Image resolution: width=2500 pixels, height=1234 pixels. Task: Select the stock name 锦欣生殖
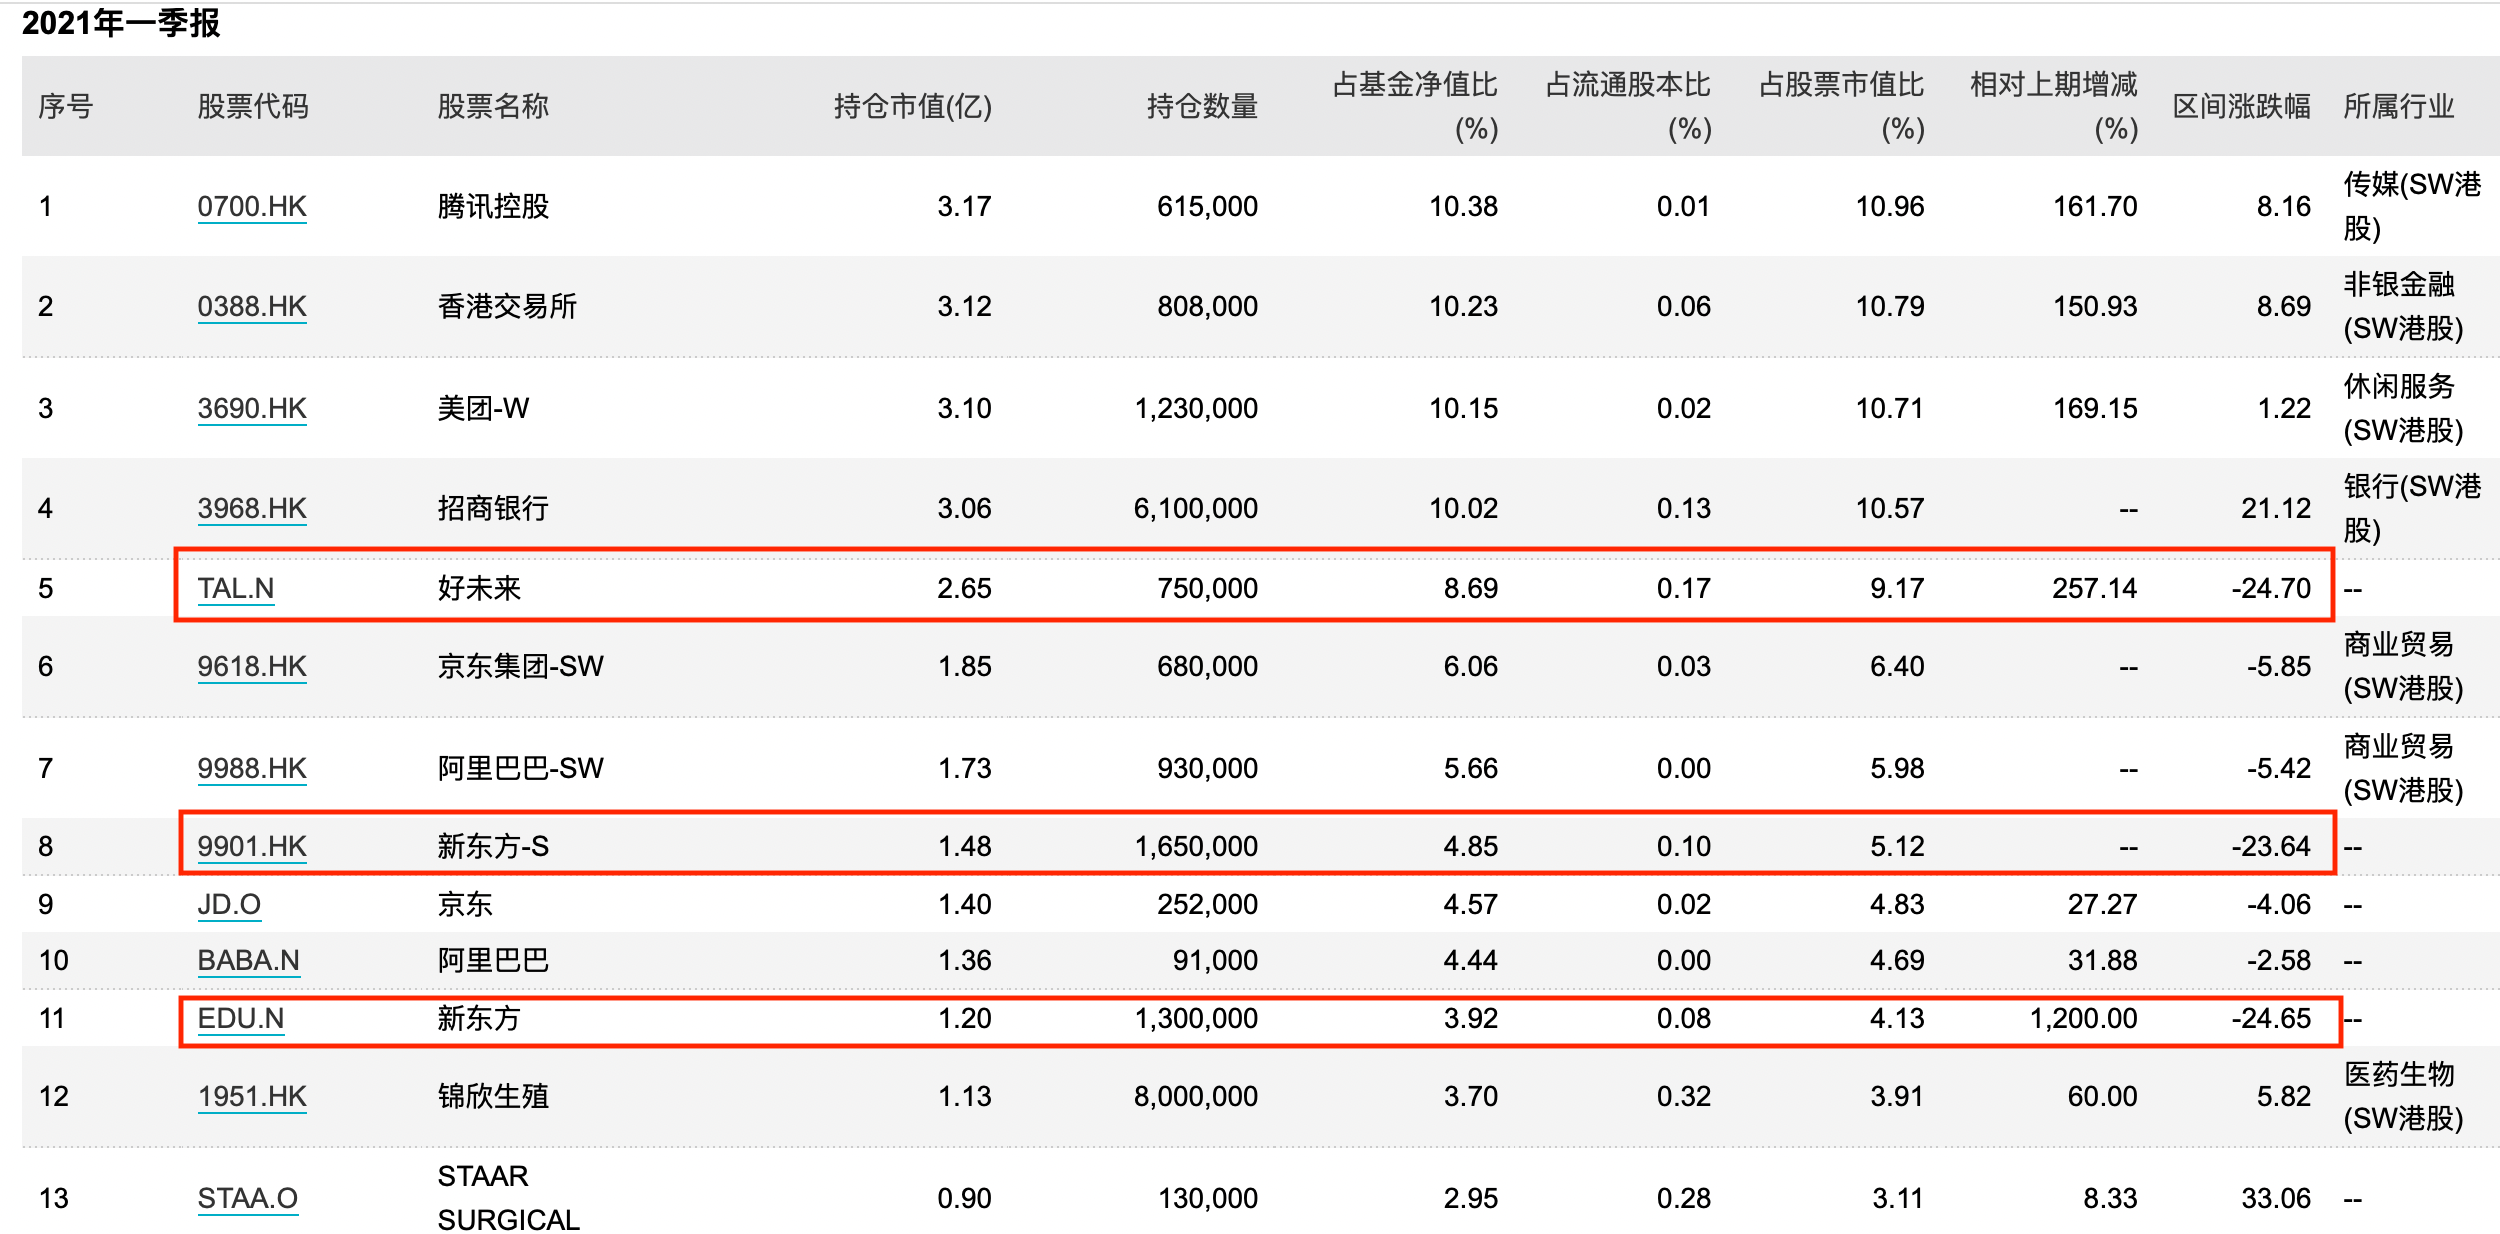(493, 1097)
